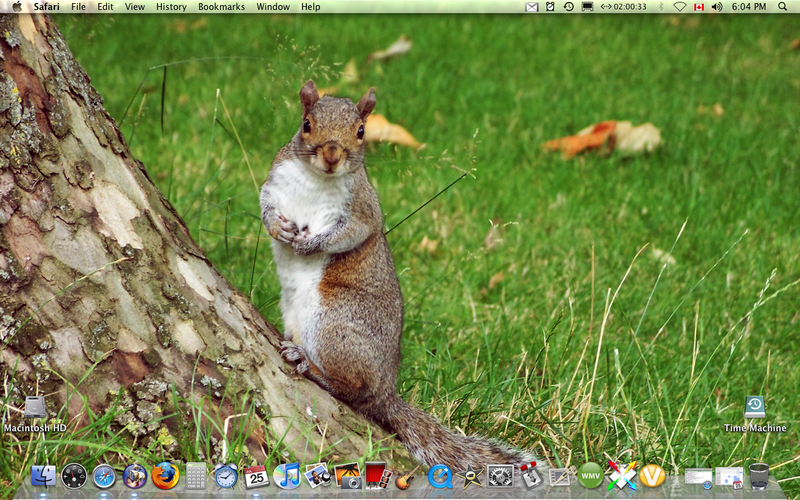Open the History menu
This screenshot has width=800, height=500.
click(171, 7)
